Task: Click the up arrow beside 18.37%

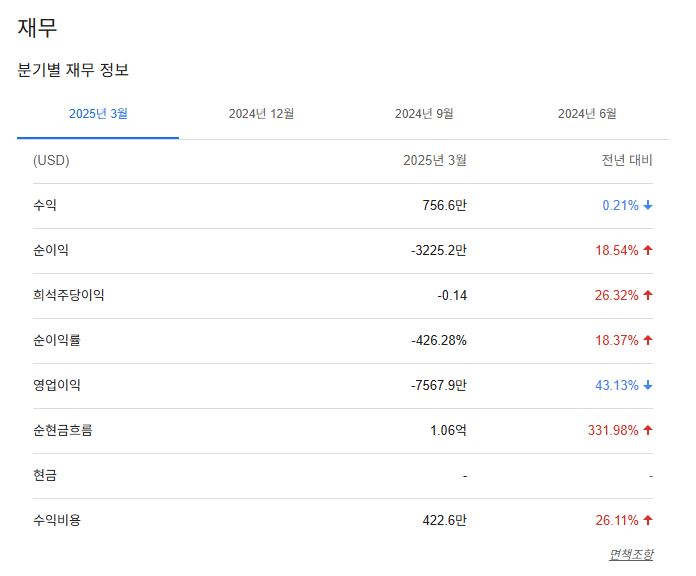Action: (x=648, y=340)
